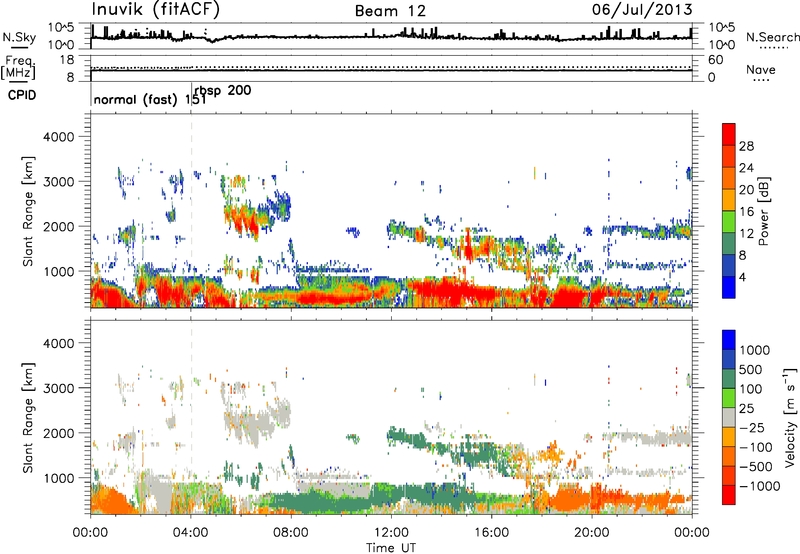Click the Slant Range label of velocity panel
Screen dimensions: 800x554
(x=28, y=417)
